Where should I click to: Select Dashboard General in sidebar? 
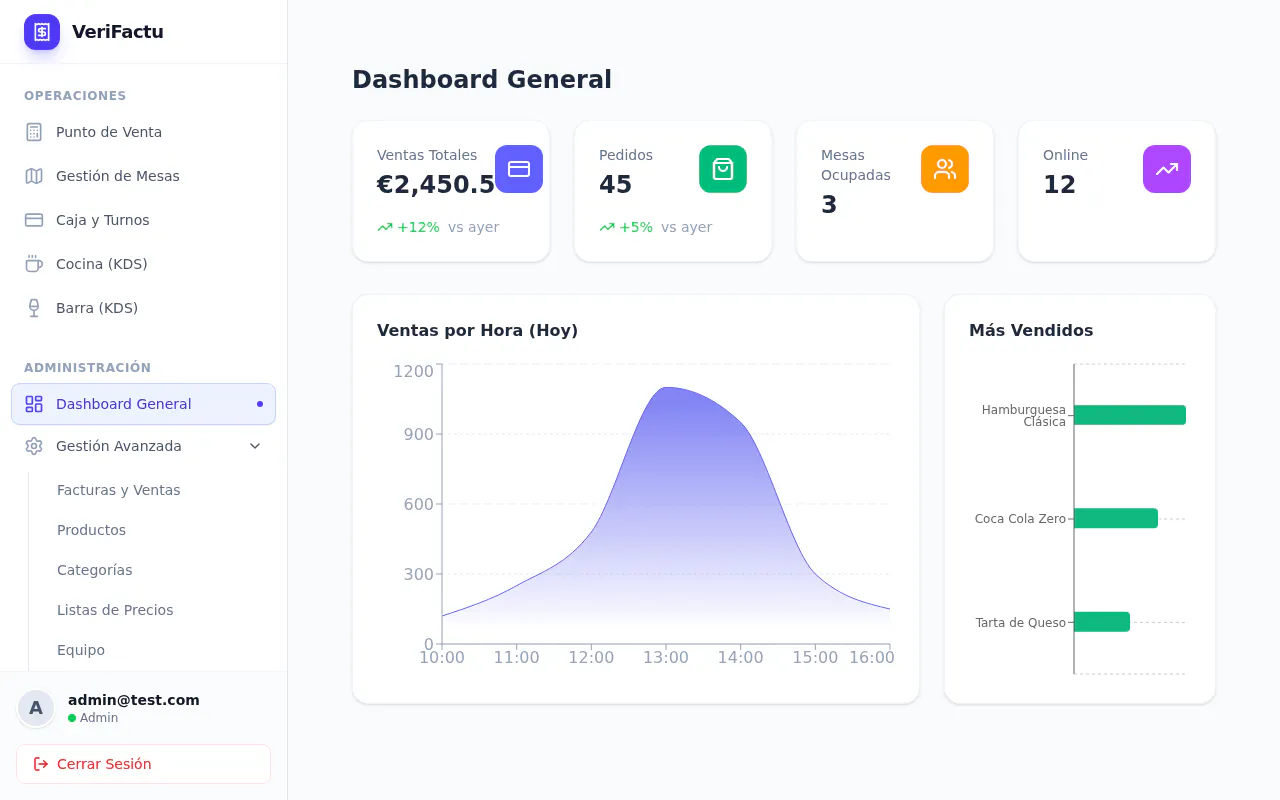(x=144, y=404)
